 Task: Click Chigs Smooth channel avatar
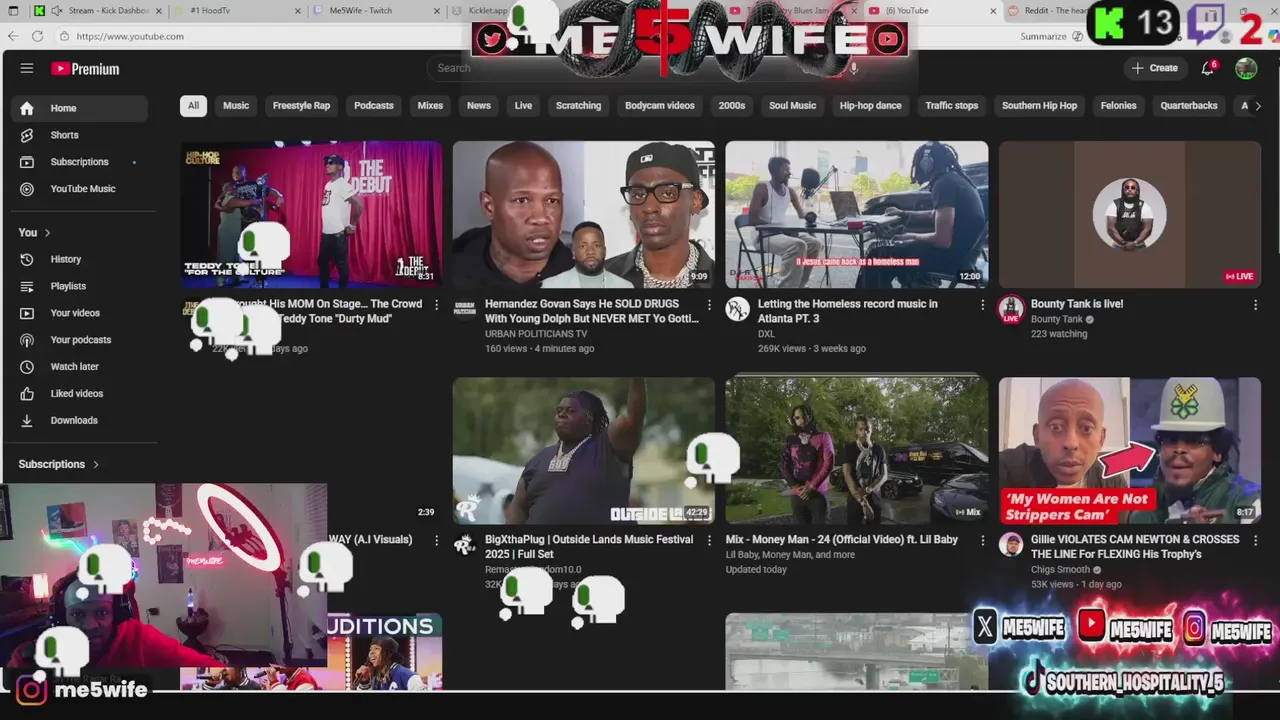1011,544
